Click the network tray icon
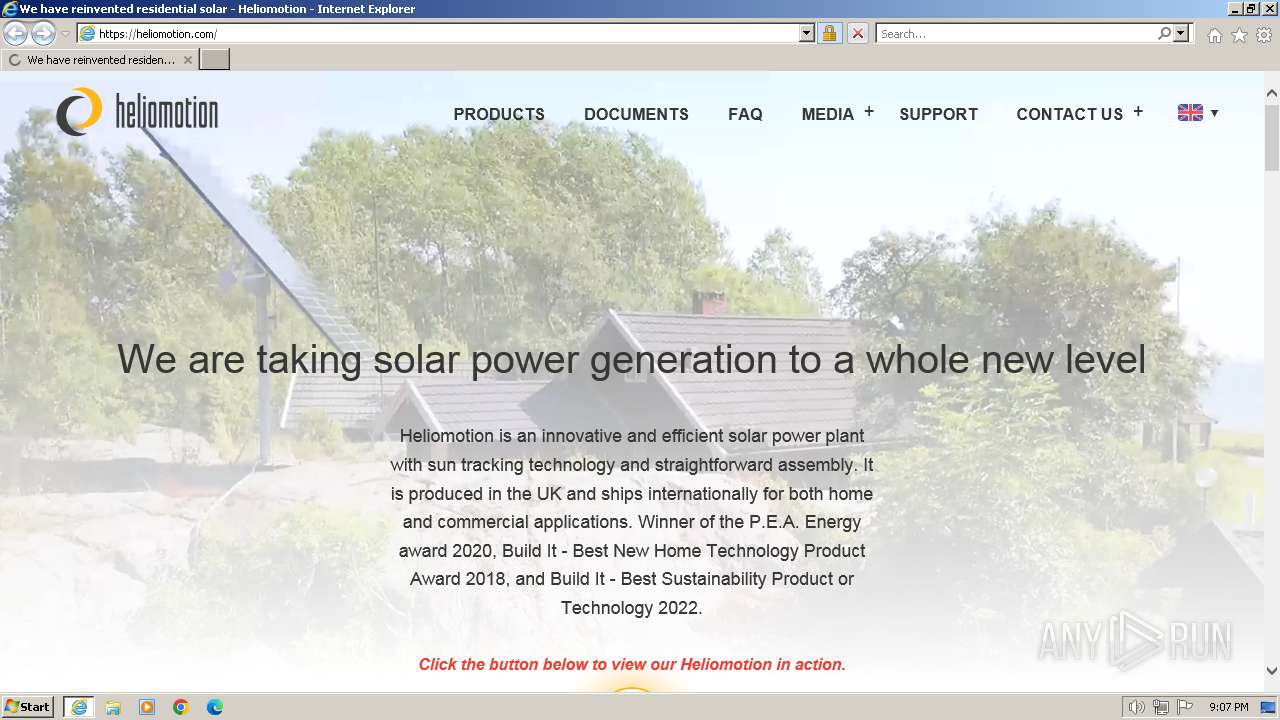Image resolution: width=1280 pixels, height=720 pixels. point(1161,707)
